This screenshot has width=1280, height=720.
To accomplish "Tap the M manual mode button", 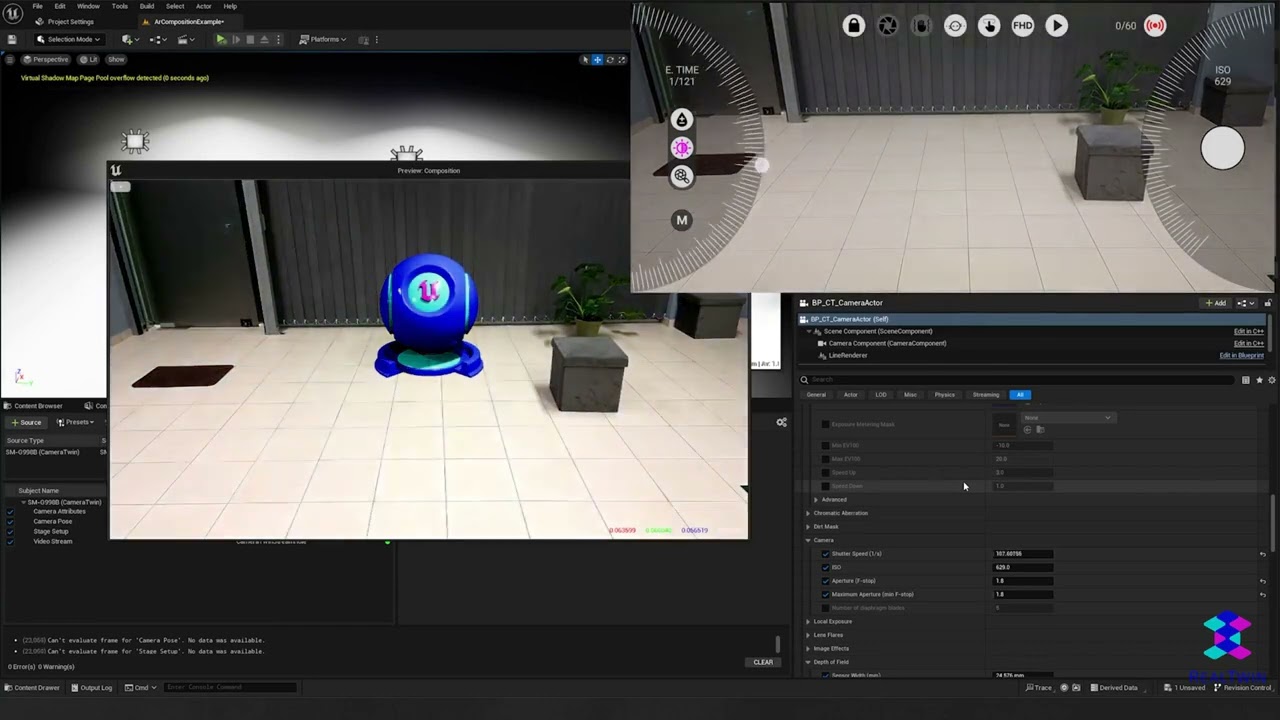I will coord(681,220).
